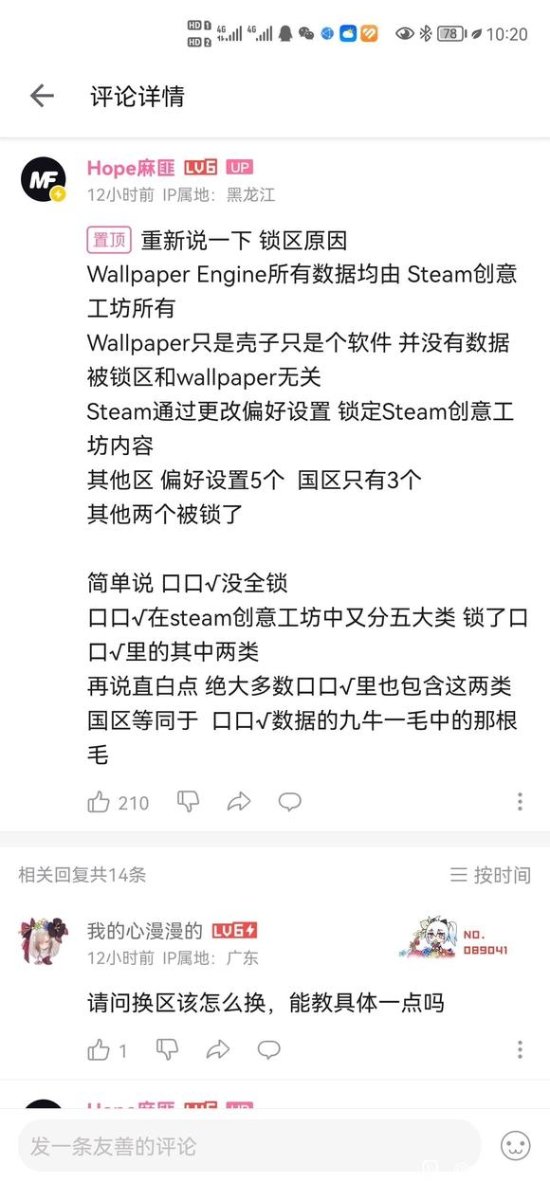Screen dimensions: 550x1183
Task: Tap the 置顶 pinned tag
Action: (x=110, y=241)
